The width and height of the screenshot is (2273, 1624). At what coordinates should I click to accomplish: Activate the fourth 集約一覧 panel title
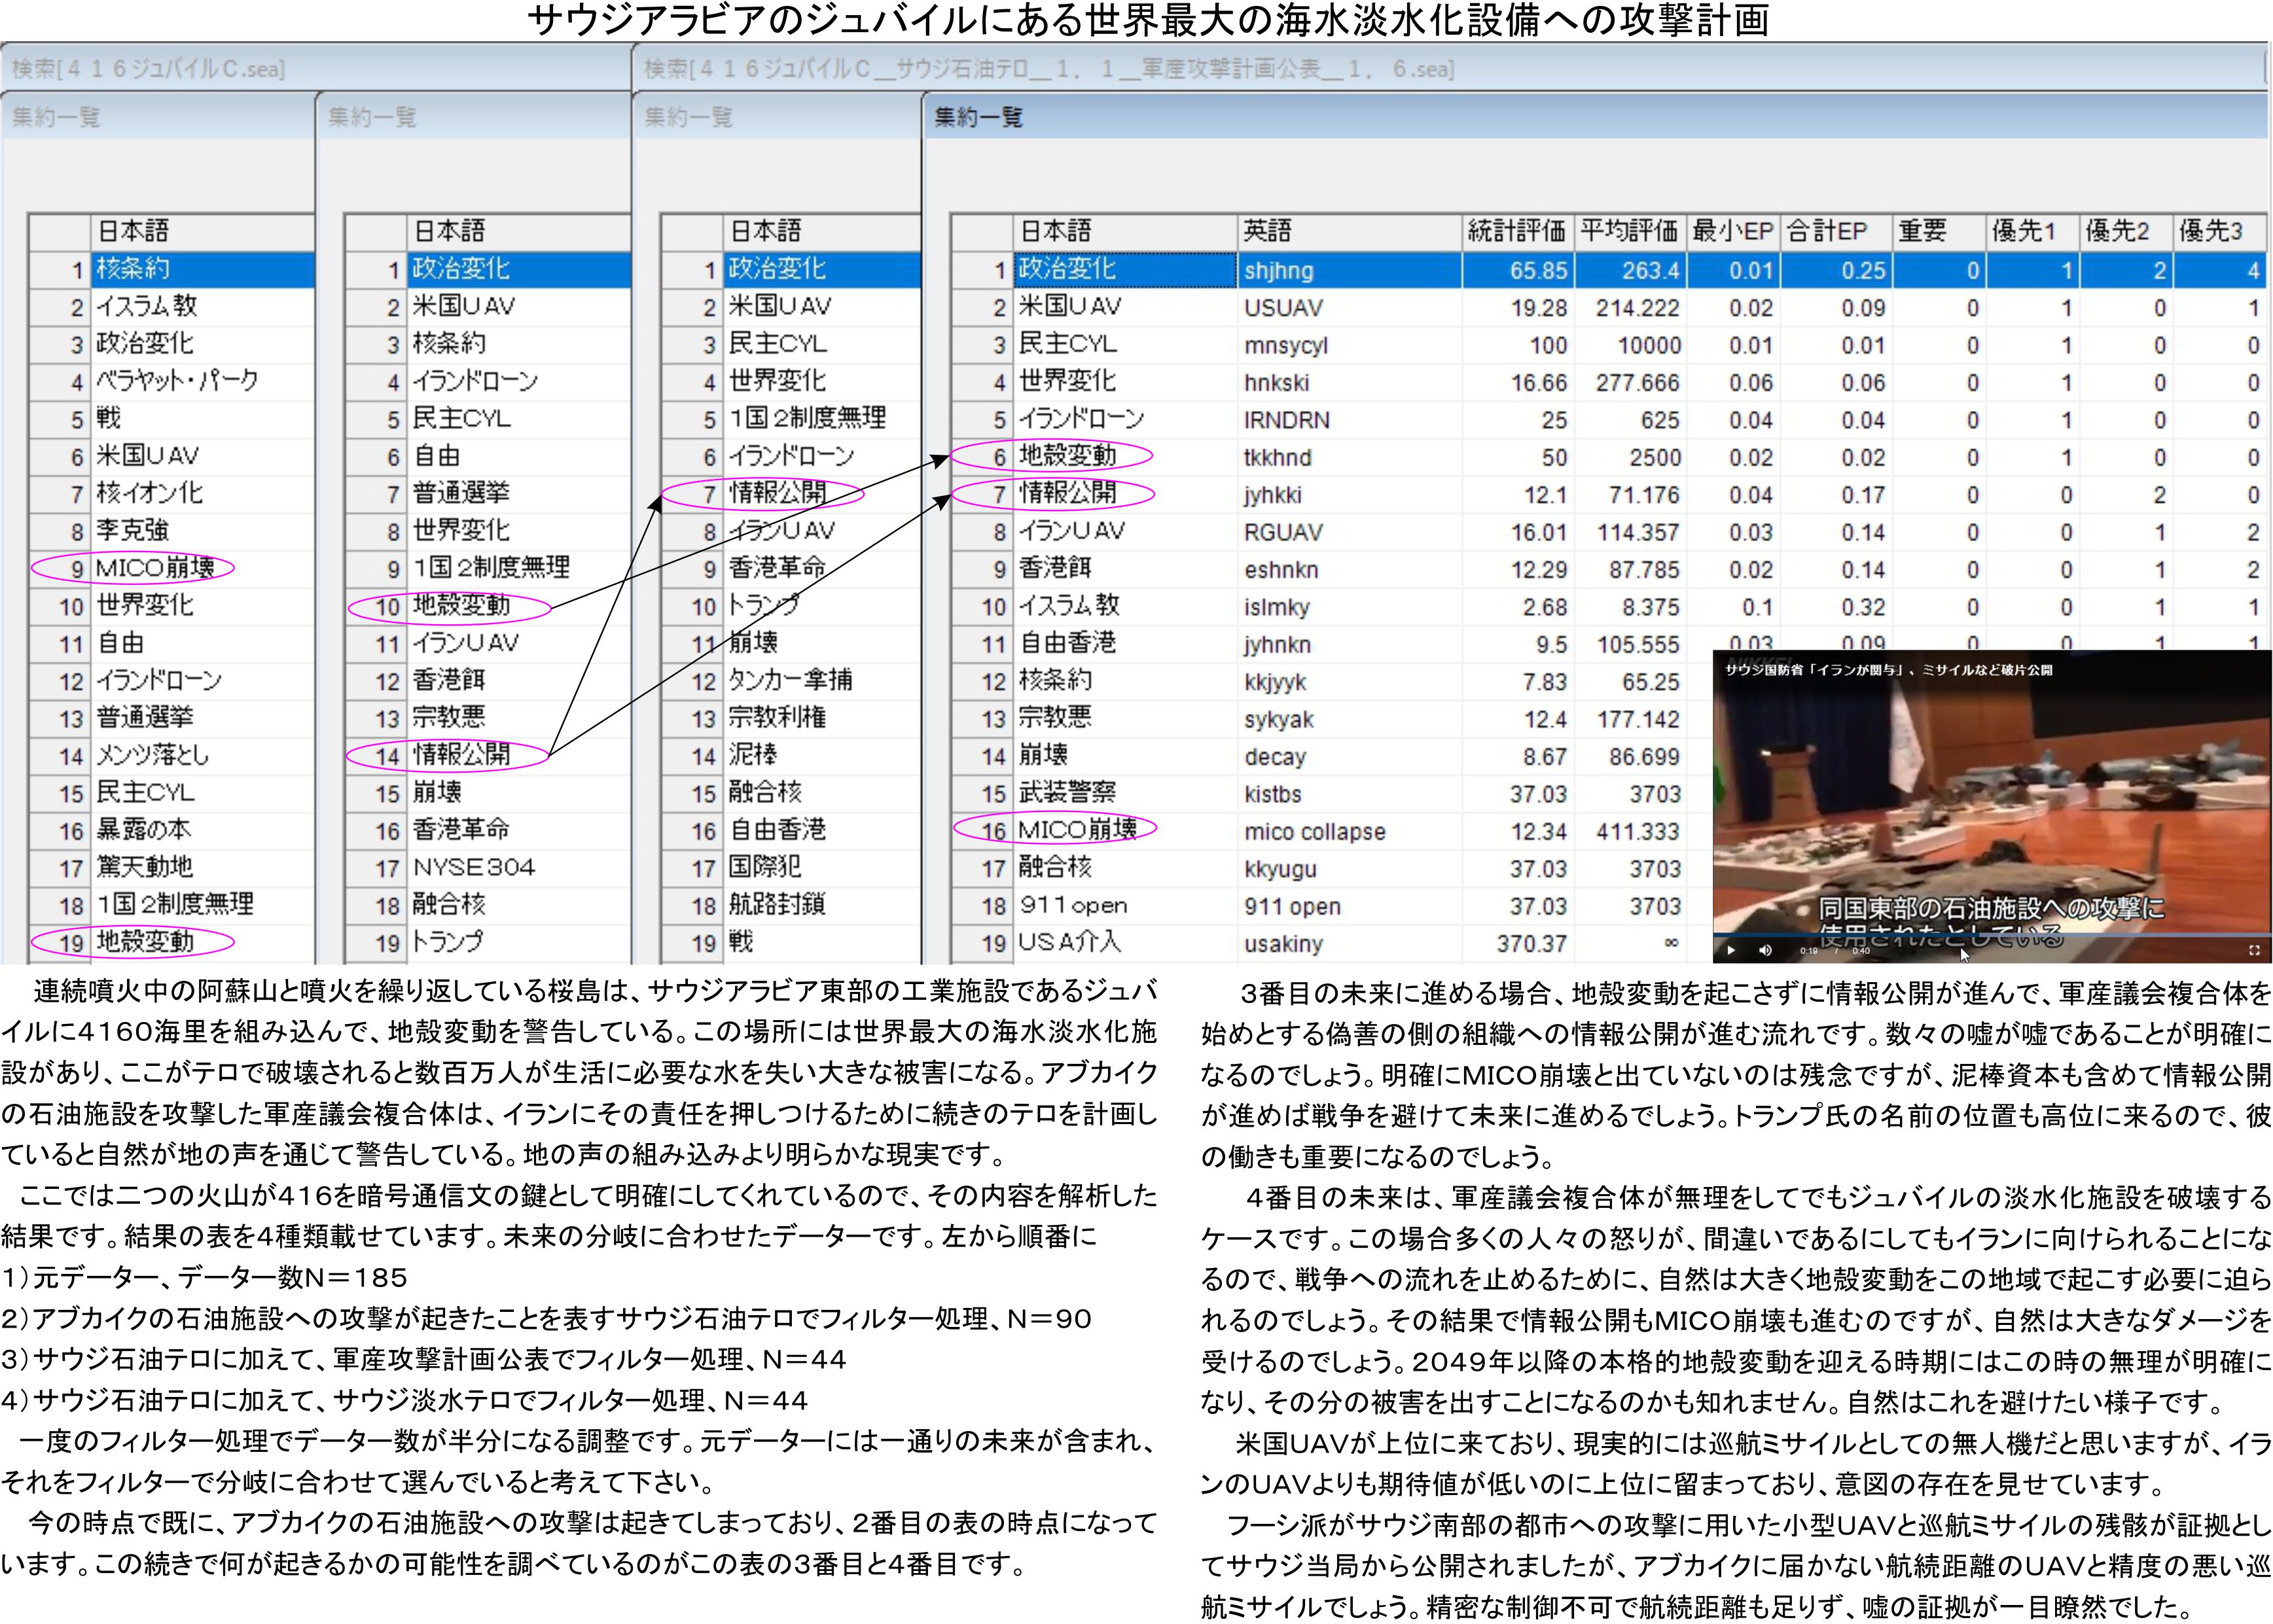[x=978, y=117]
